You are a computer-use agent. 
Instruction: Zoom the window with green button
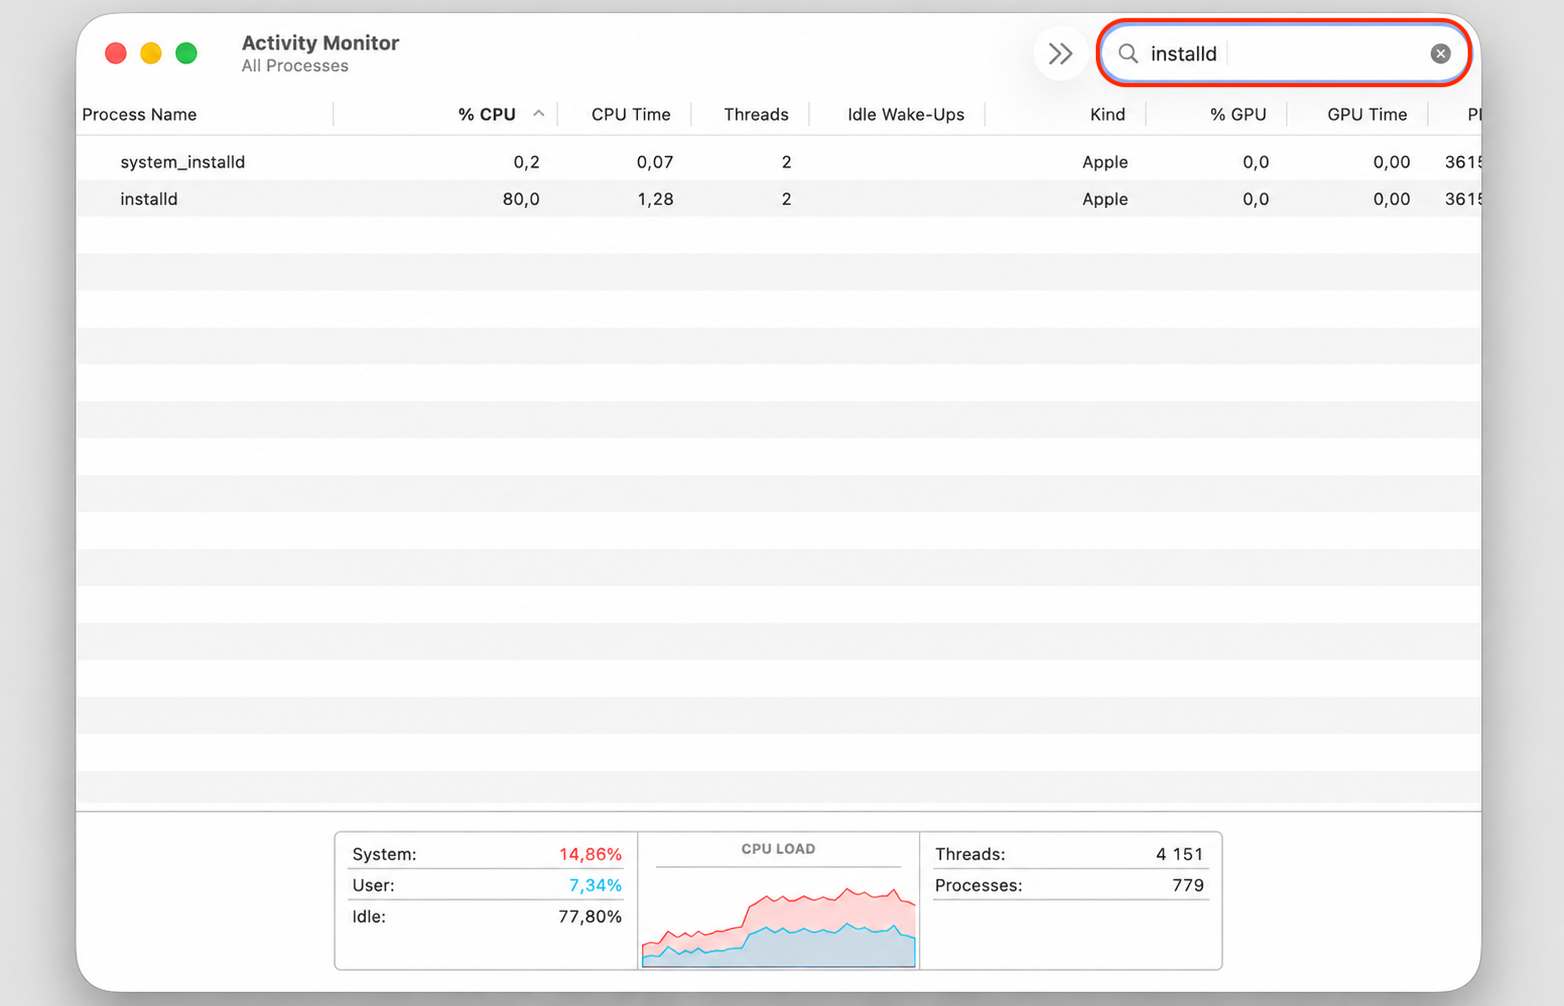186,53
